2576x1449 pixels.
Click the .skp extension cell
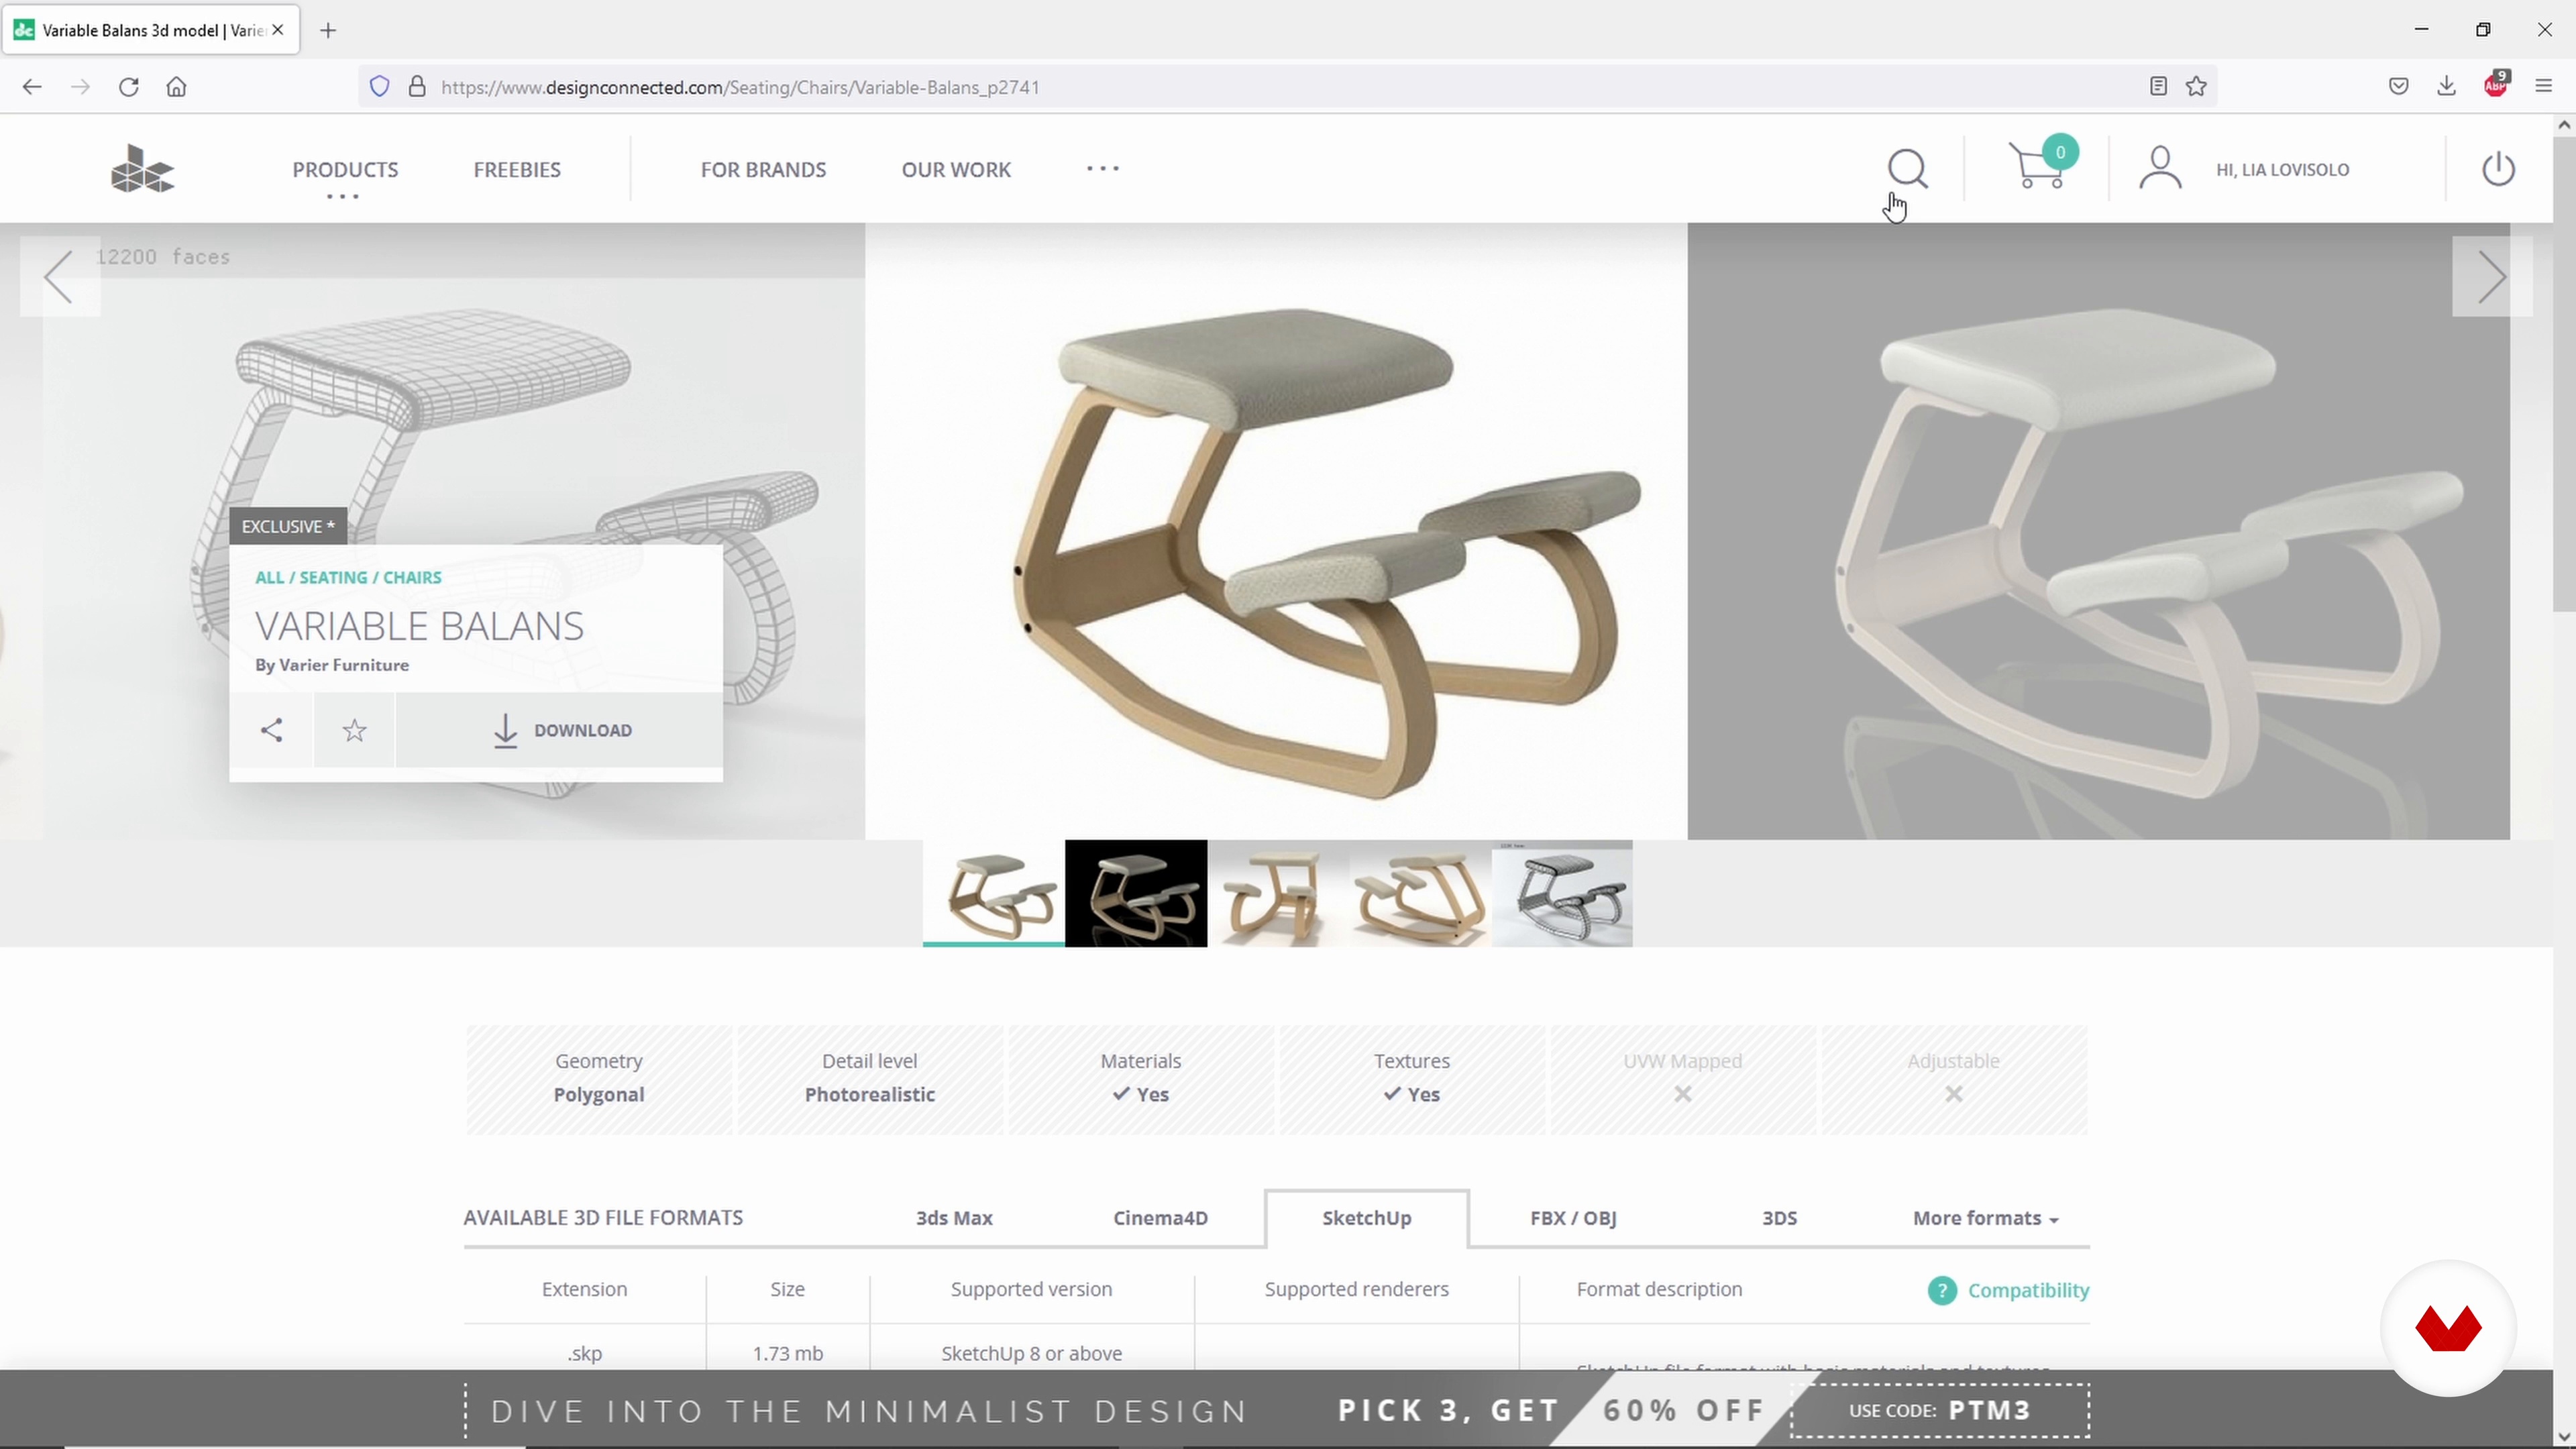pyautogui.click(x=584, y=1353)
